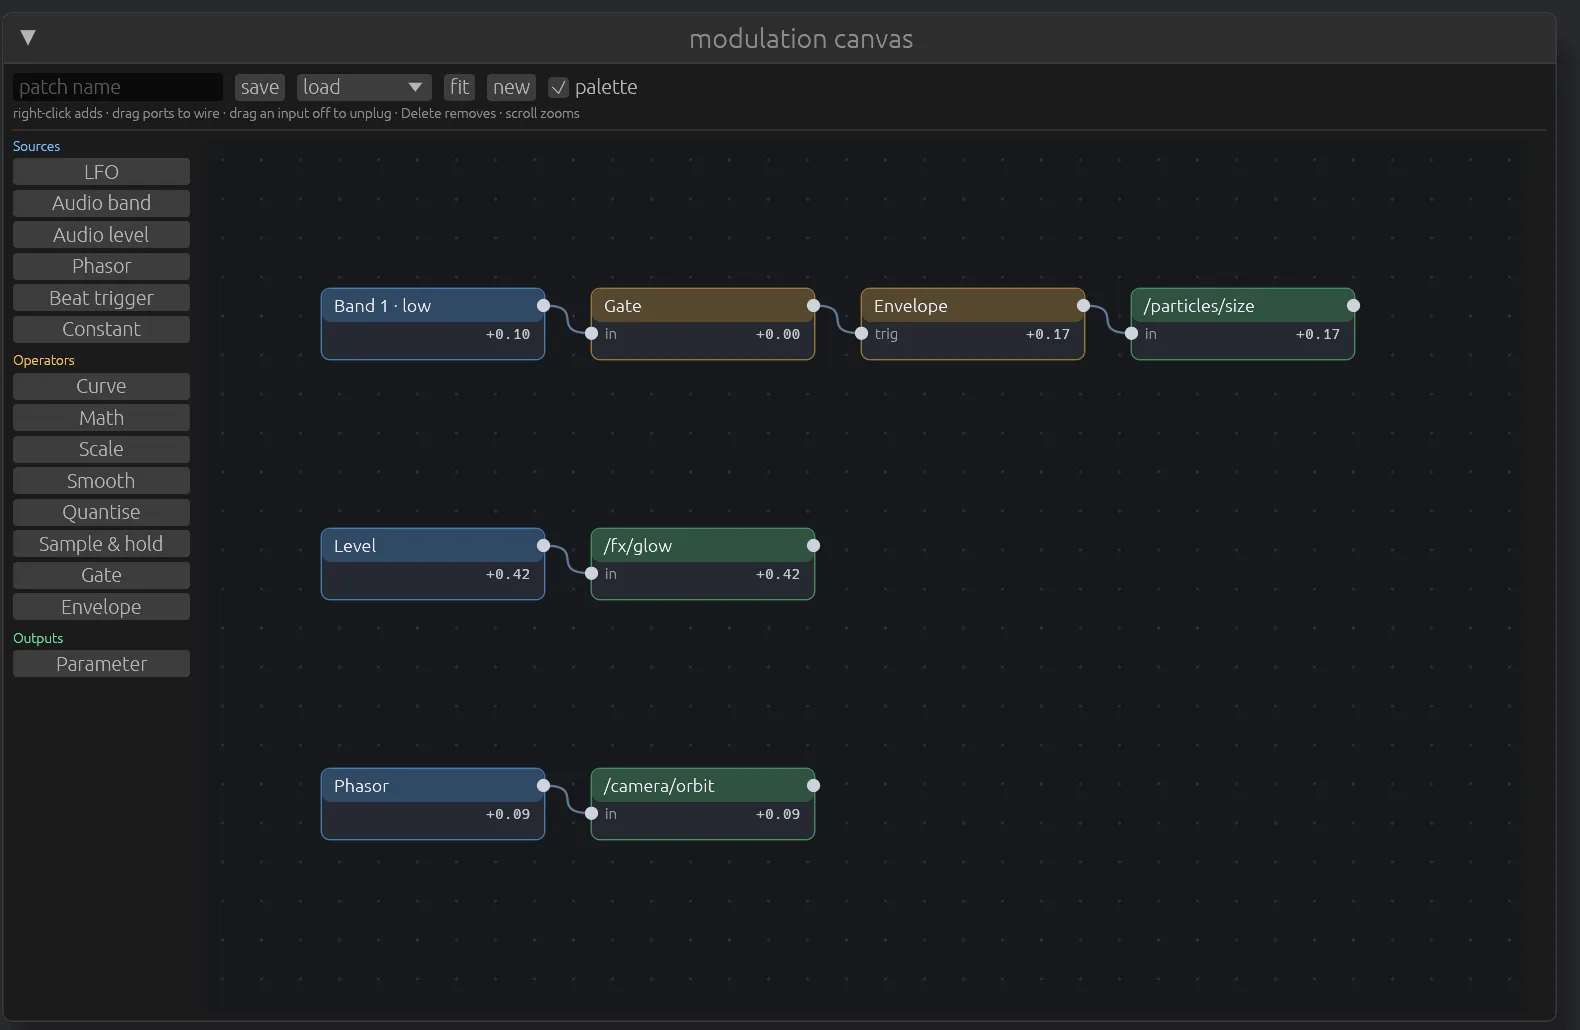Click the /camera/orbit output port
Image resolution: width=1580 pixels, height=1030 pixels.
coord(813,785)
